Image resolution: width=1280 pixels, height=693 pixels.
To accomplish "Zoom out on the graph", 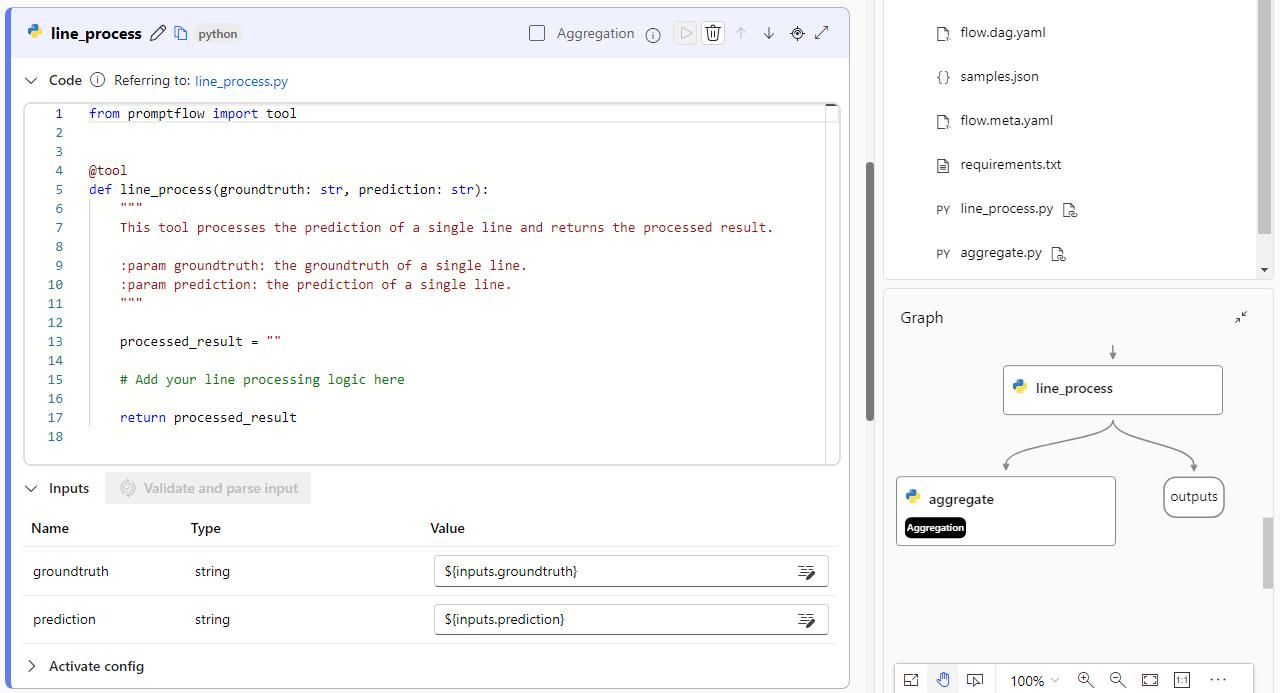I will point(1118,680).
